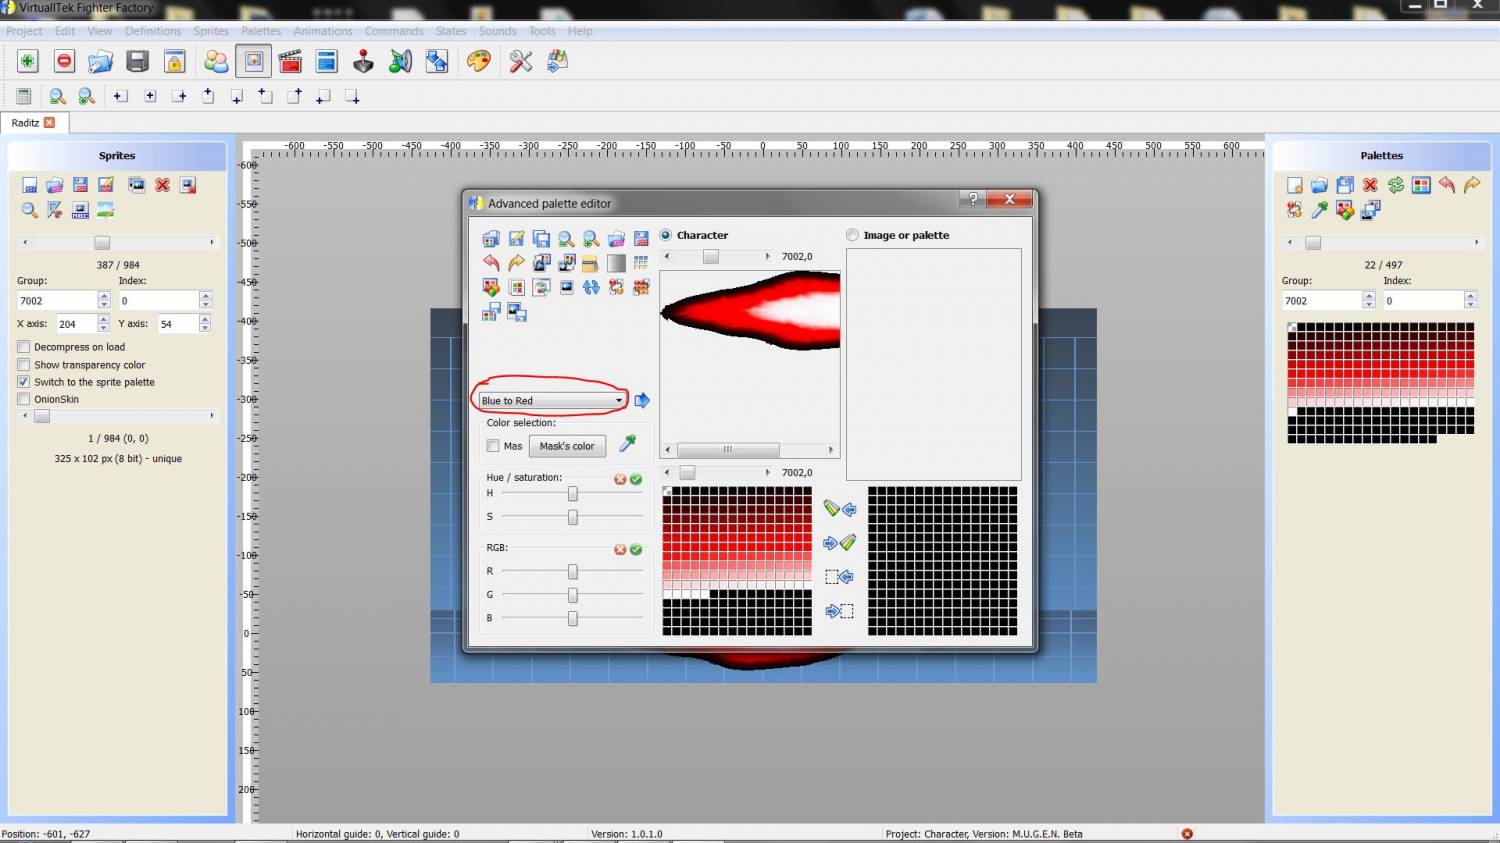Click the red status icon in the status bar

point(1187,833)
